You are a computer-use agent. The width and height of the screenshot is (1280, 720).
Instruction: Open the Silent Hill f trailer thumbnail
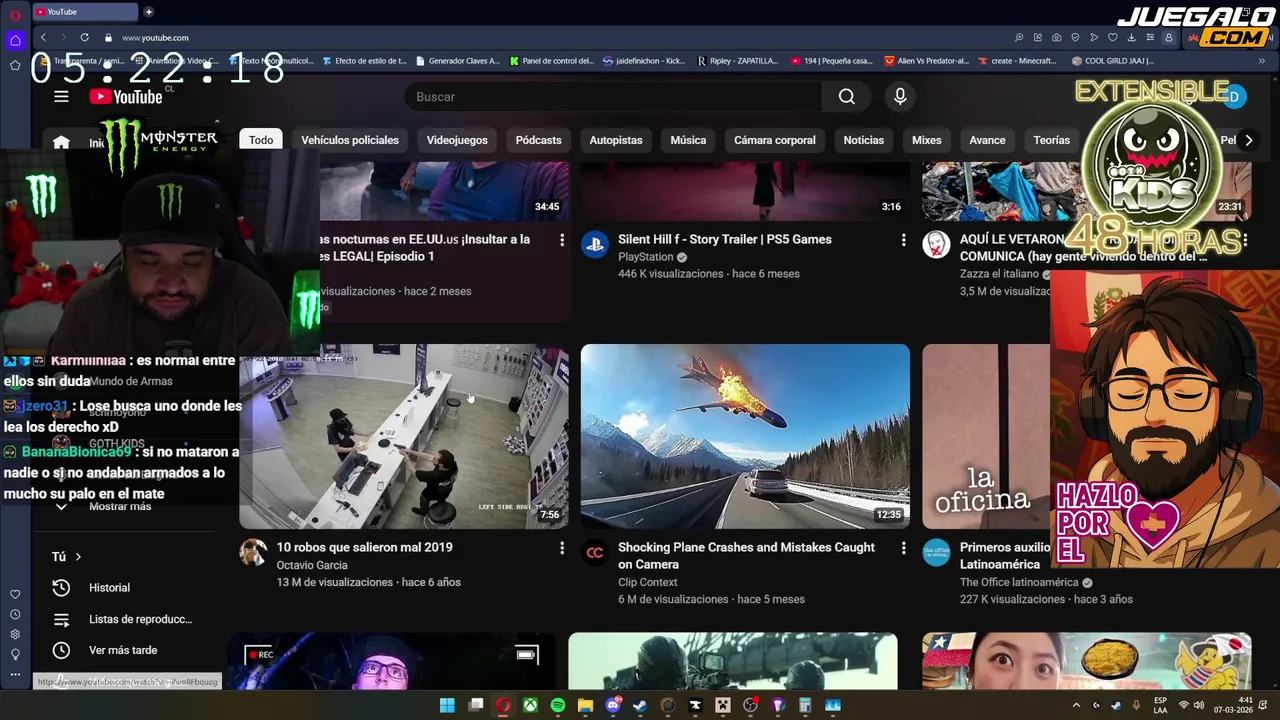(x=745, y=191)
